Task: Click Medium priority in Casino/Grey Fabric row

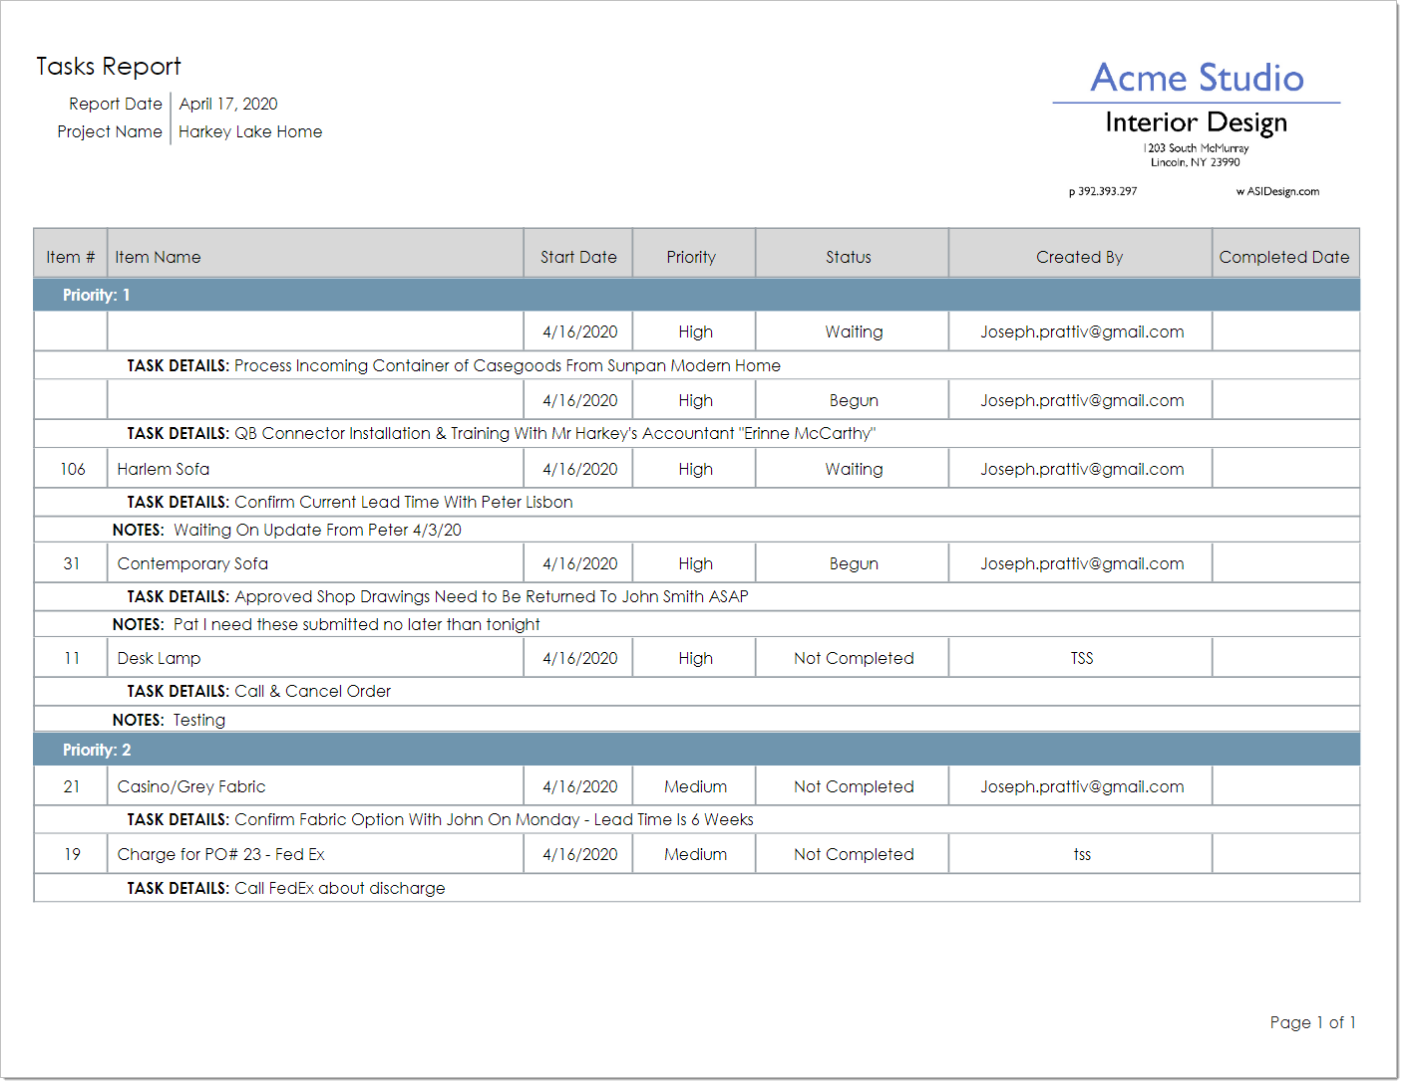Action: coord(695,787)
